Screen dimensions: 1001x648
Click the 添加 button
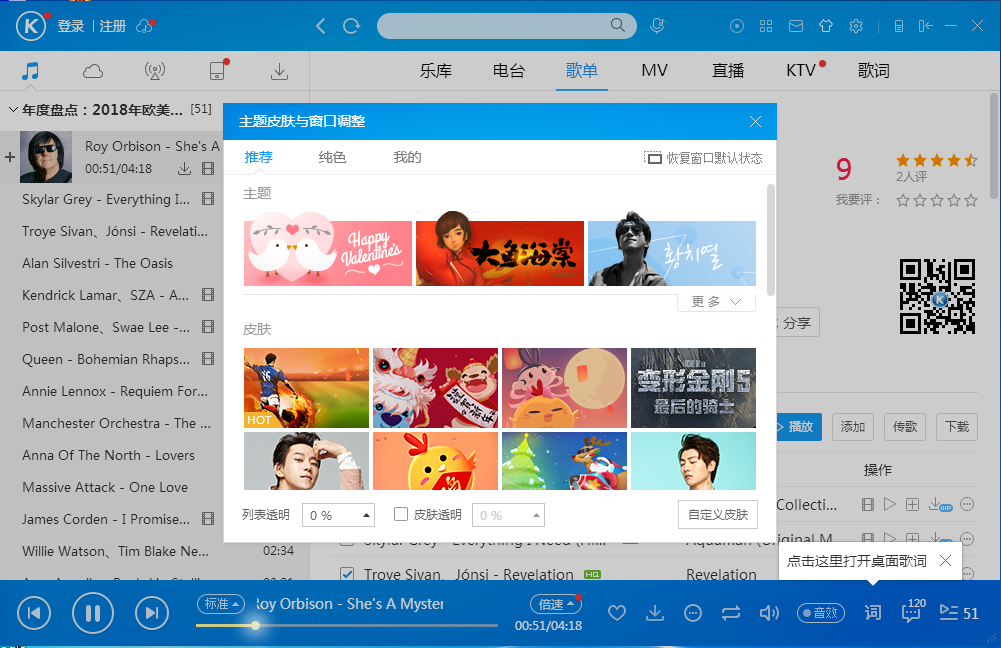click(x=853, y=426)
